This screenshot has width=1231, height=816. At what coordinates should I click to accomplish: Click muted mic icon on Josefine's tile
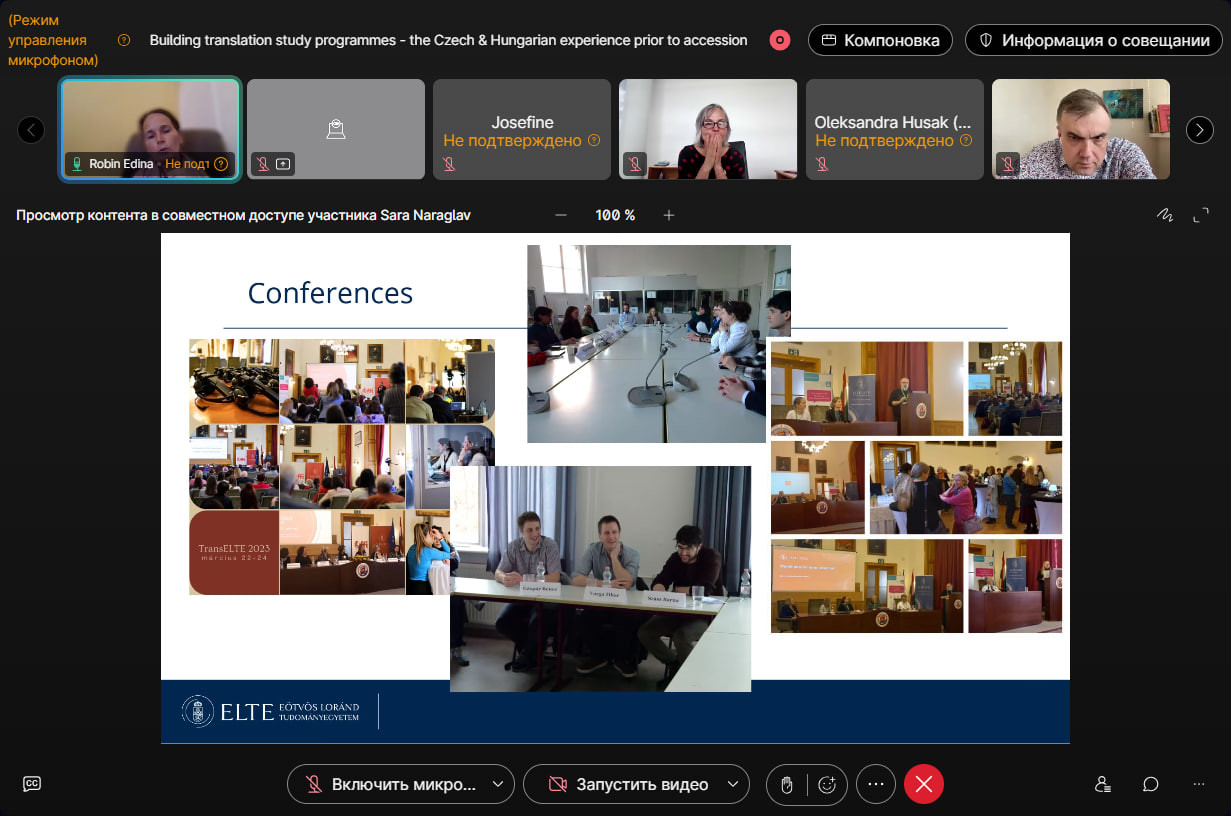coord(449,164)
